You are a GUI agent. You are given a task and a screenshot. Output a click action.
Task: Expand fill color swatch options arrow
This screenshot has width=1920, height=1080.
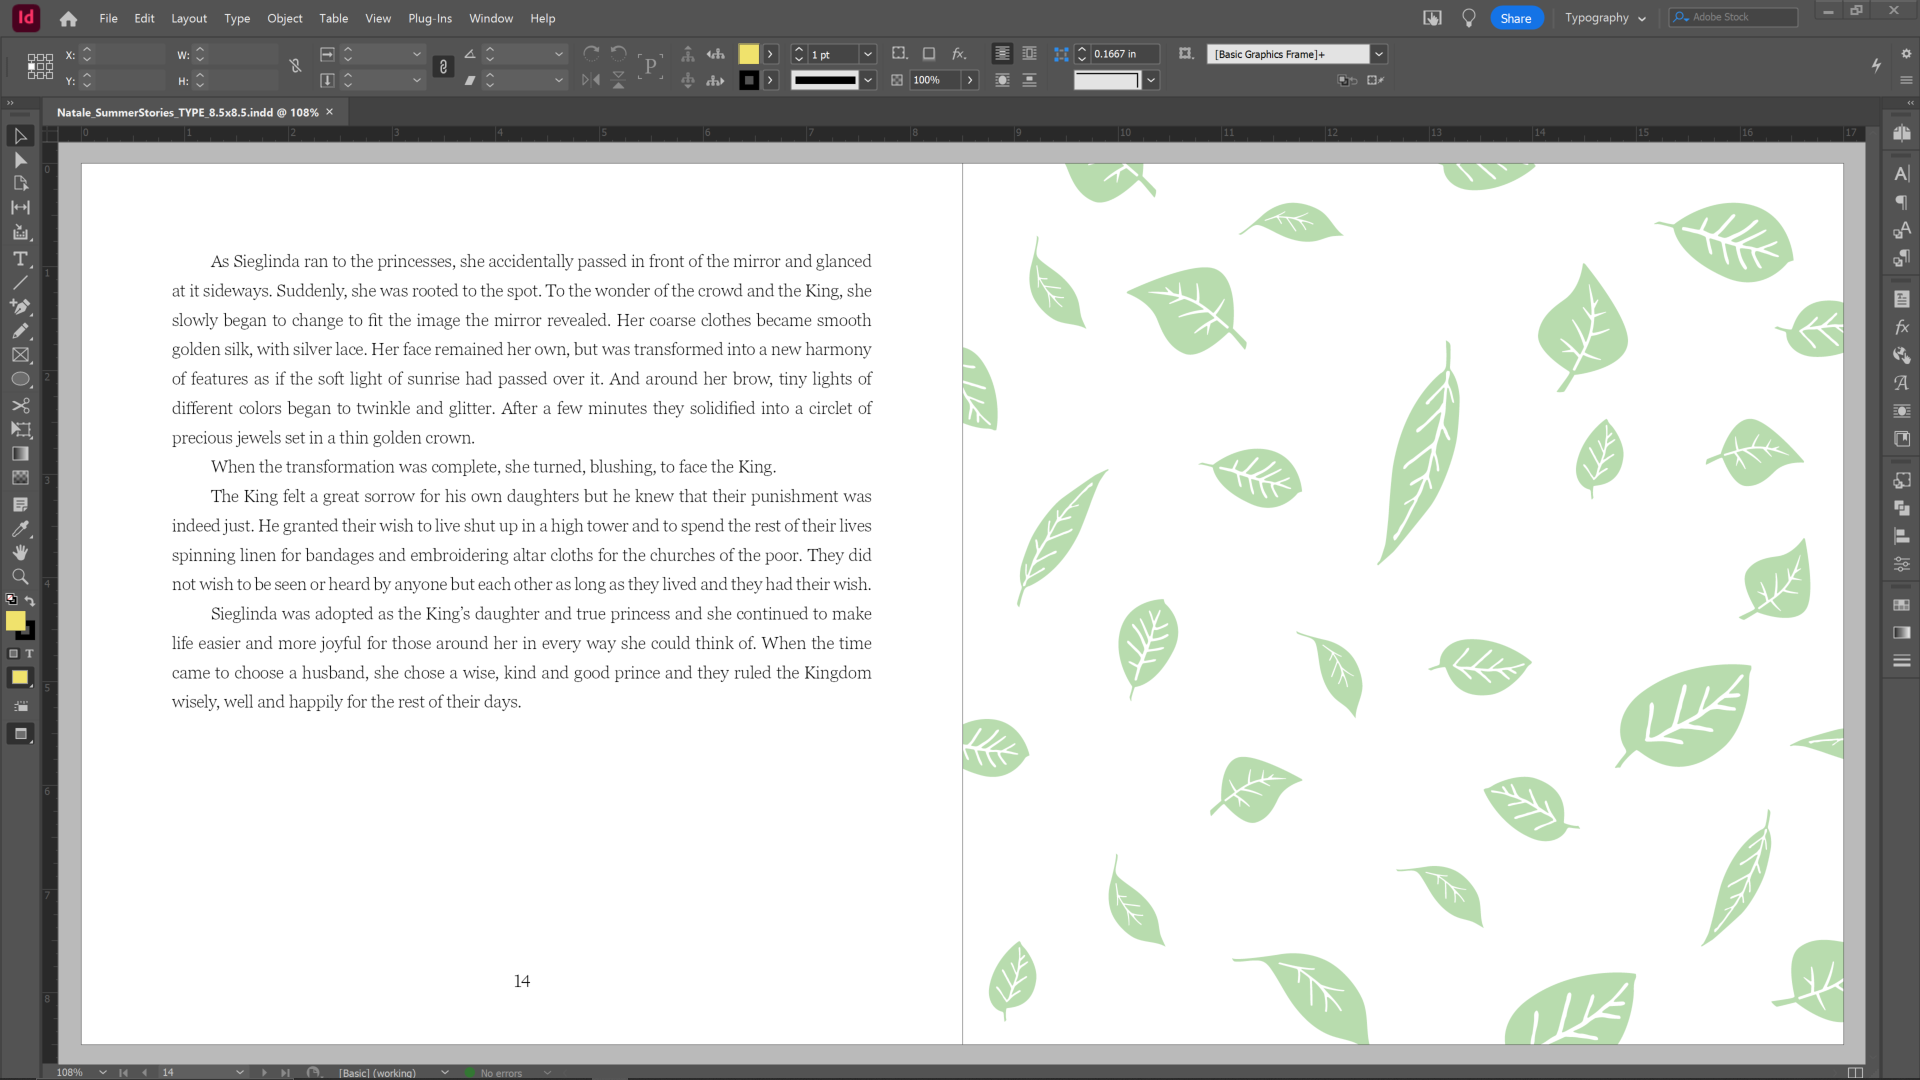[771, 54]
